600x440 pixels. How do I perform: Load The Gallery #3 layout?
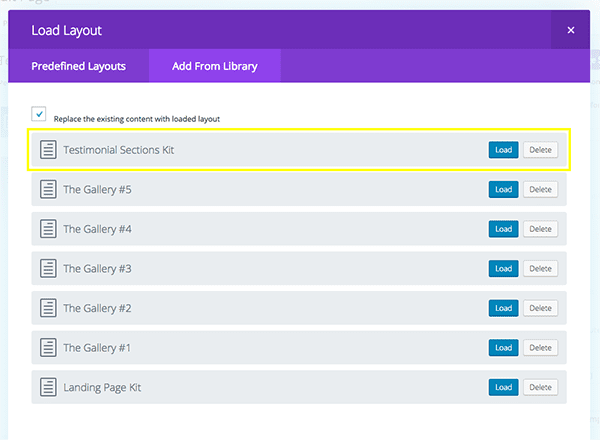503,268
